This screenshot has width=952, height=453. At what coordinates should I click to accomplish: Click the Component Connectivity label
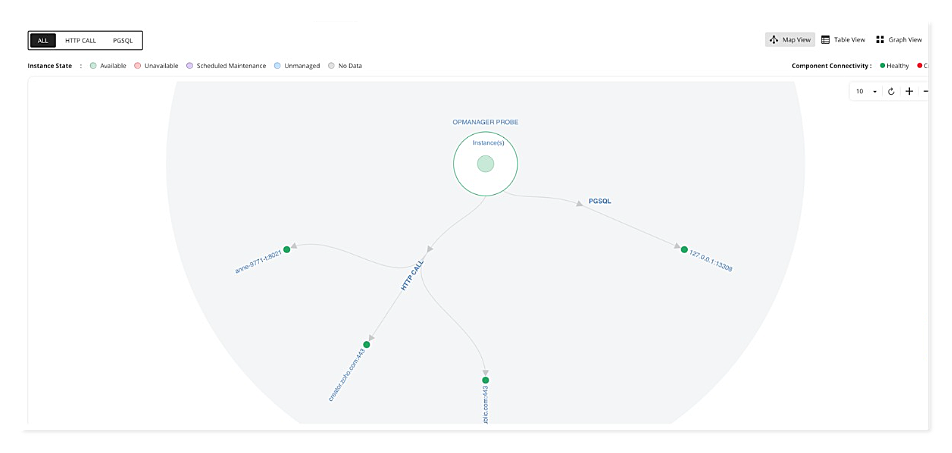(x=831, y=66)
